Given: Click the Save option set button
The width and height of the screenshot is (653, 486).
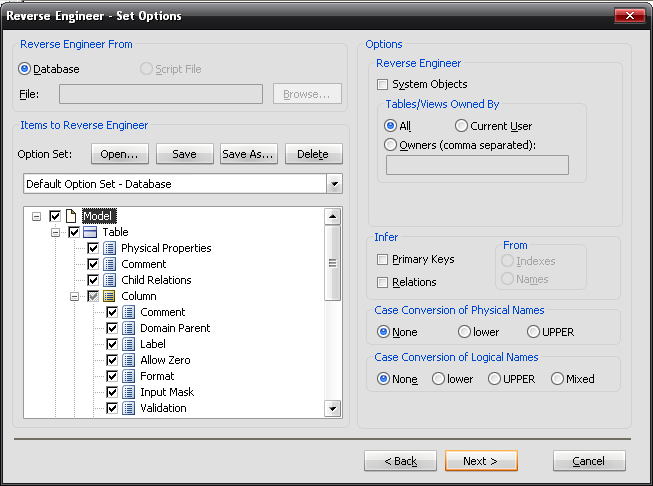Looking at the screenshot, I should pyautogui.click(x=184, y=154).
